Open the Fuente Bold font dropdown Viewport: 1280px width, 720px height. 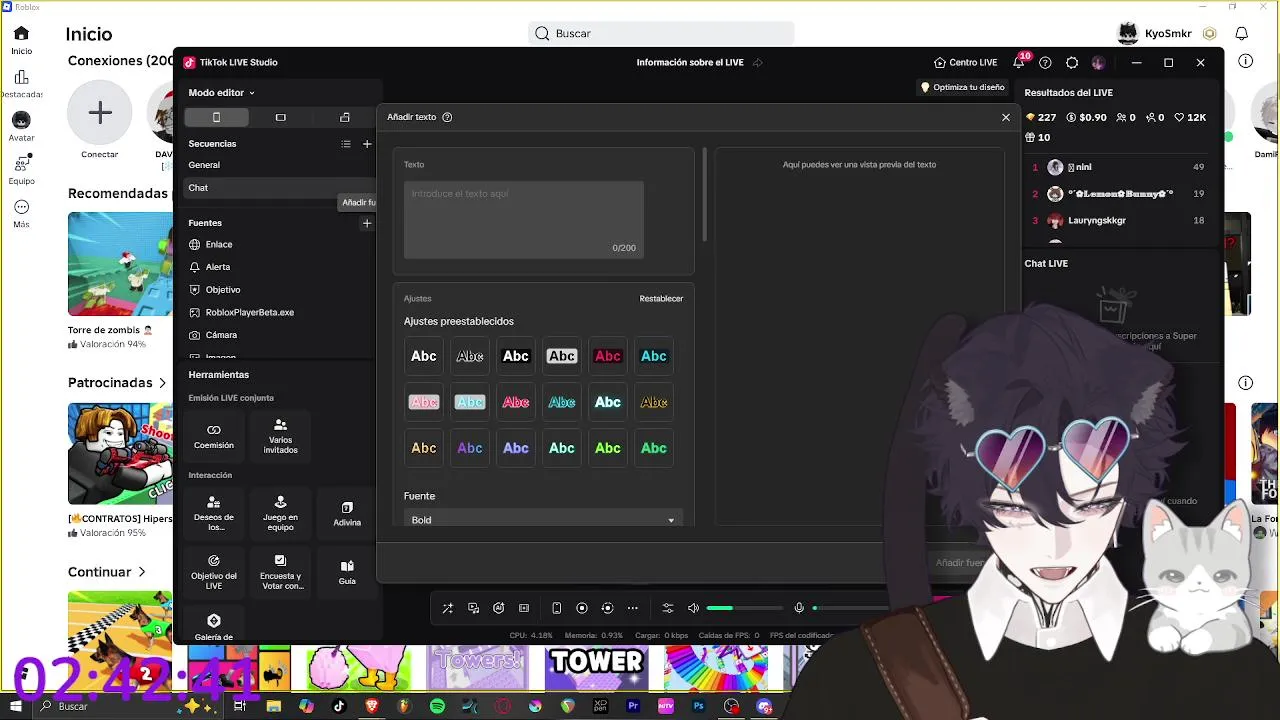pos(543,519)
